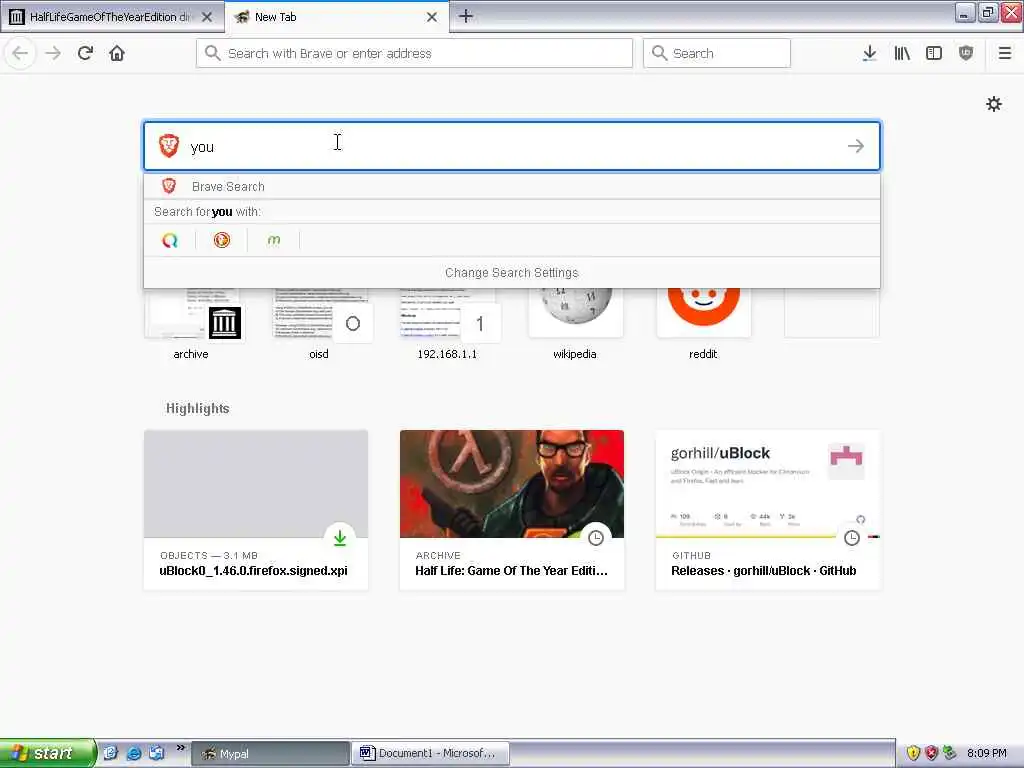Launch Internet Explorer from quick launch

pyautogui.click(x=134, y=753)
